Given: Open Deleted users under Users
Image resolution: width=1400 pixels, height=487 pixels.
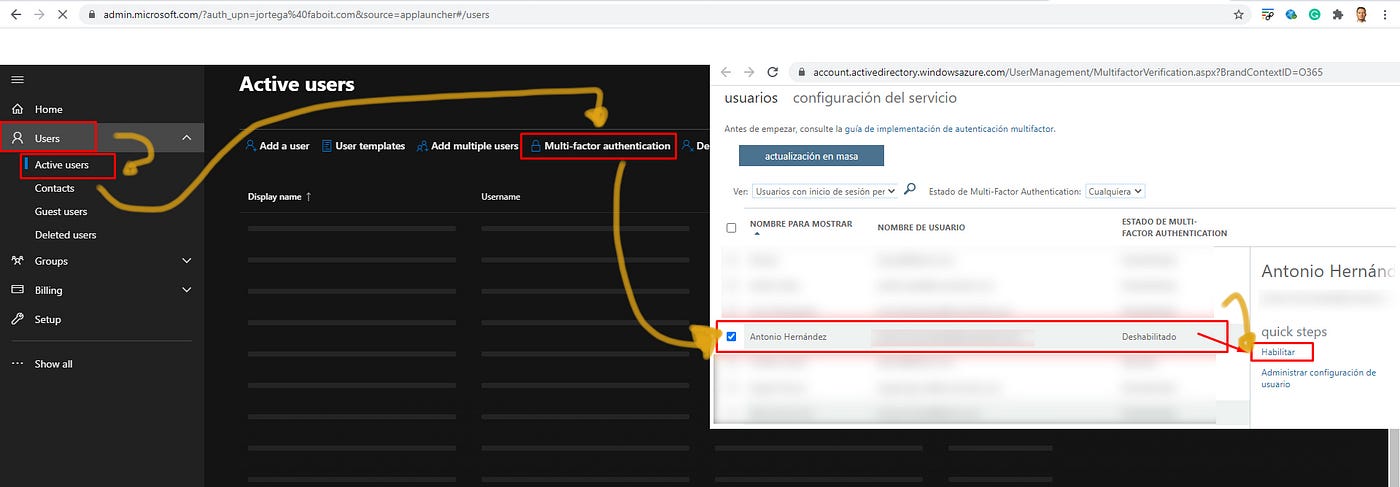Looking at the screenshot, I should pos(65,235).
